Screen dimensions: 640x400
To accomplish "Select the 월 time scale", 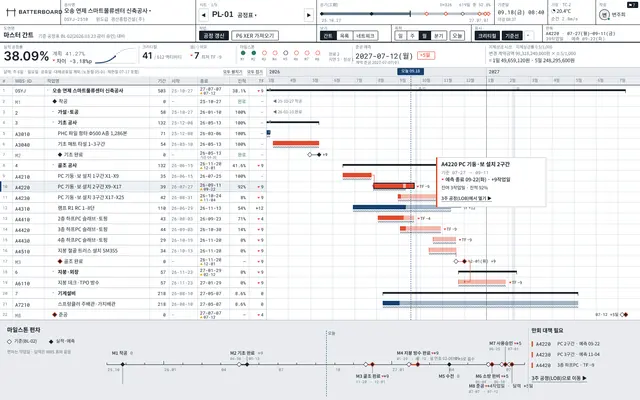I will point(424,36).
